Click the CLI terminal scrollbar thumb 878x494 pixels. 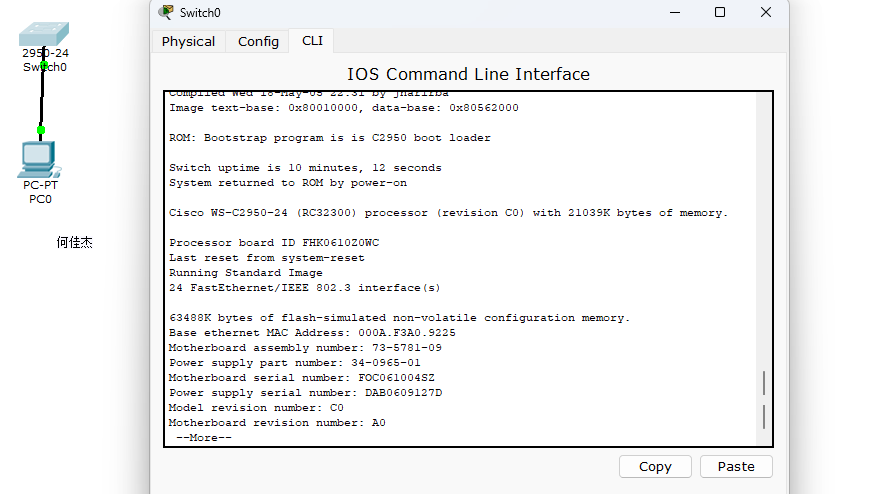764,400
